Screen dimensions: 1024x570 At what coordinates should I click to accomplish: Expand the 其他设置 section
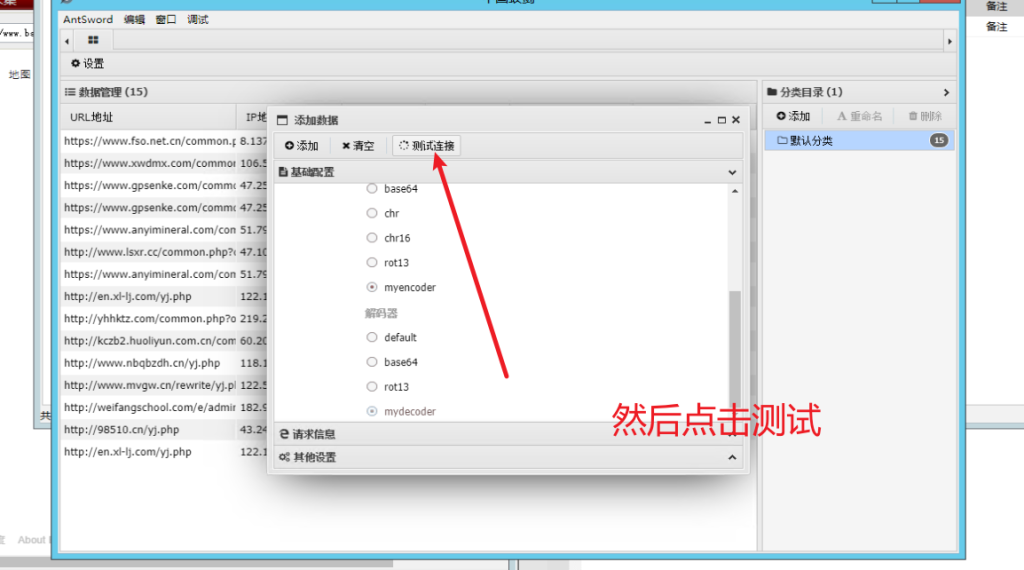click(x=733, y=458)
